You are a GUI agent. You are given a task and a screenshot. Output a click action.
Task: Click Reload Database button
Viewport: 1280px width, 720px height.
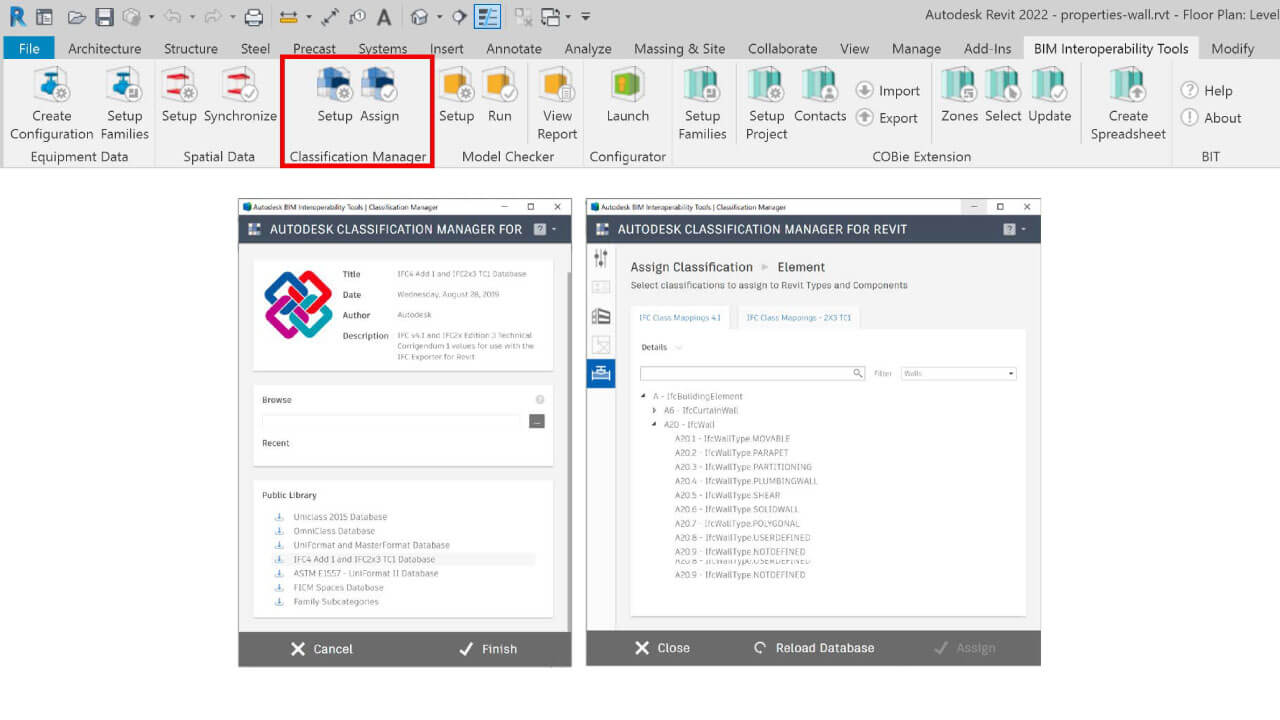point(814,648)
